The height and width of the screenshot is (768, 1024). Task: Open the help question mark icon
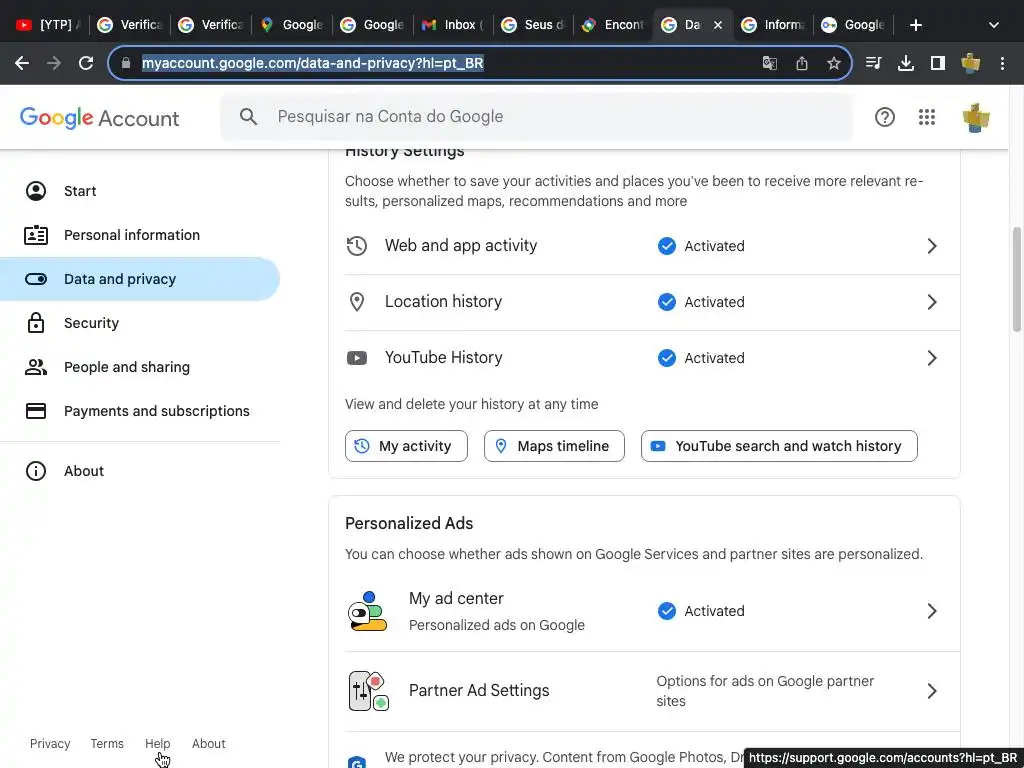click(x=885, y=117)
